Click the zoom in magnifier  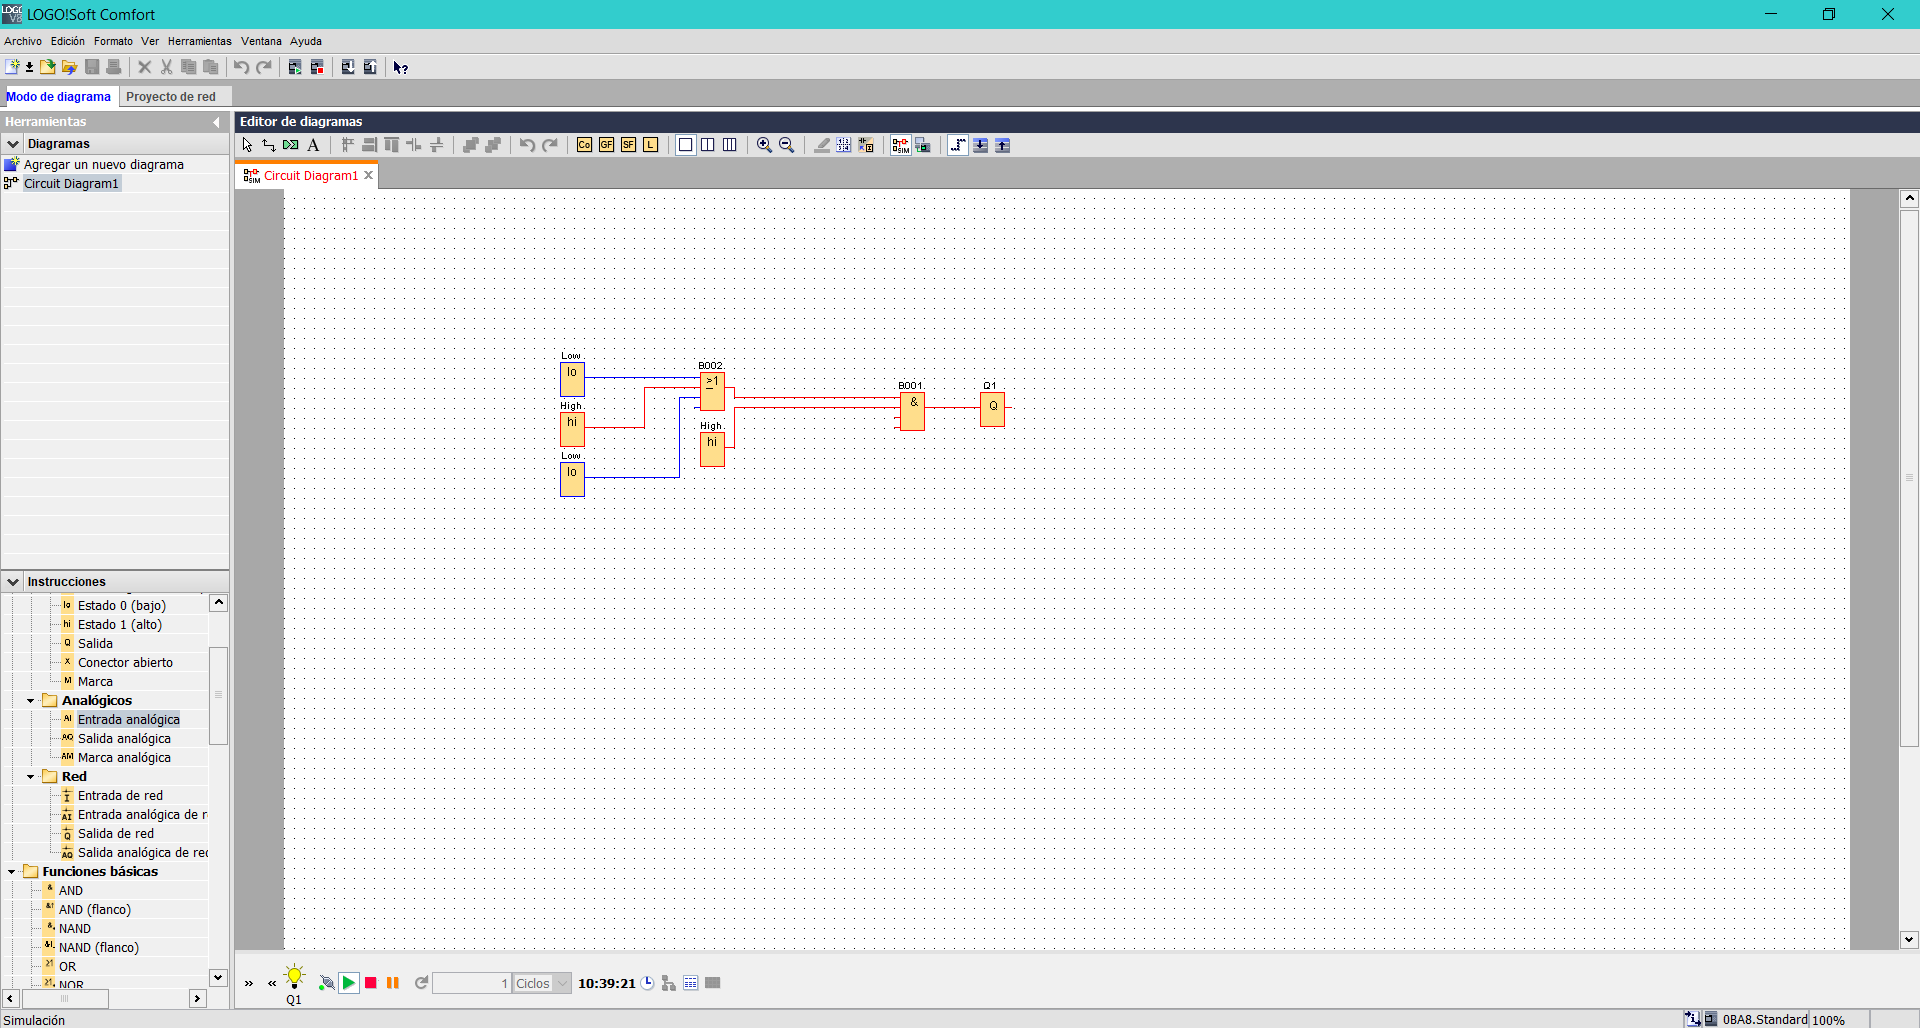[x=764, y=145]
